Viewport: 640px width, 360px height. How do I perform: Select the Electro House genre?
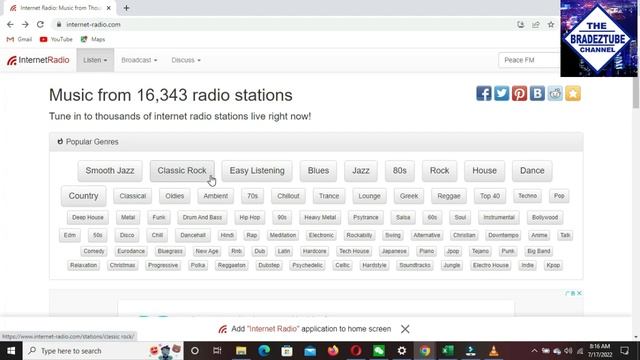[491, 265]
